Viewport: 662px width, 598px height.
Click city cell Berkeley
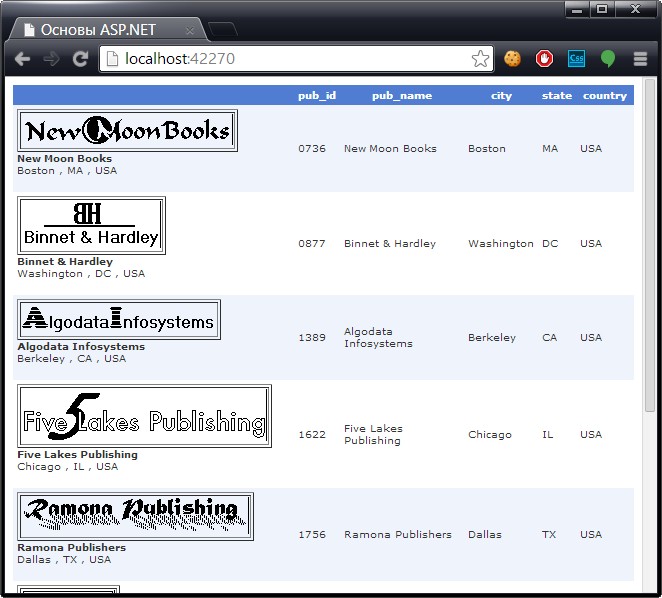492,337
